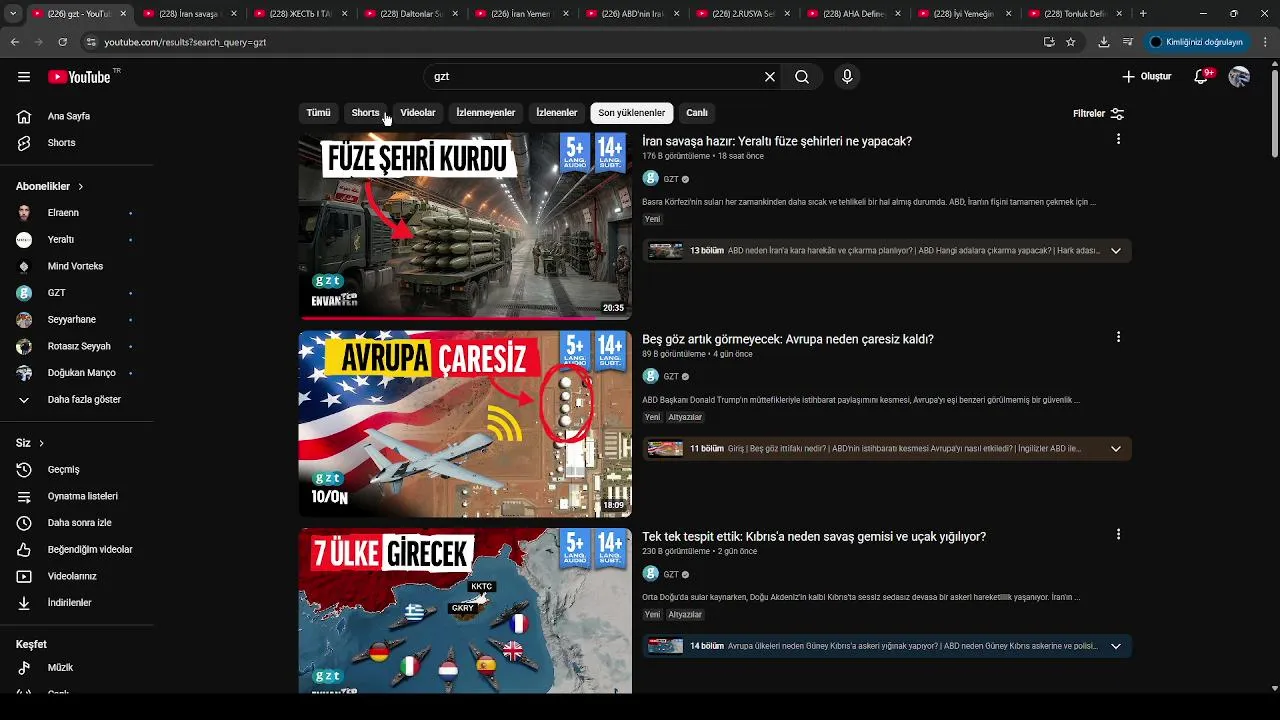This screenshot has height=720, width=1280.
Task: Open title Beş göz artık görmeyecek
Action: tap(788, 339)
